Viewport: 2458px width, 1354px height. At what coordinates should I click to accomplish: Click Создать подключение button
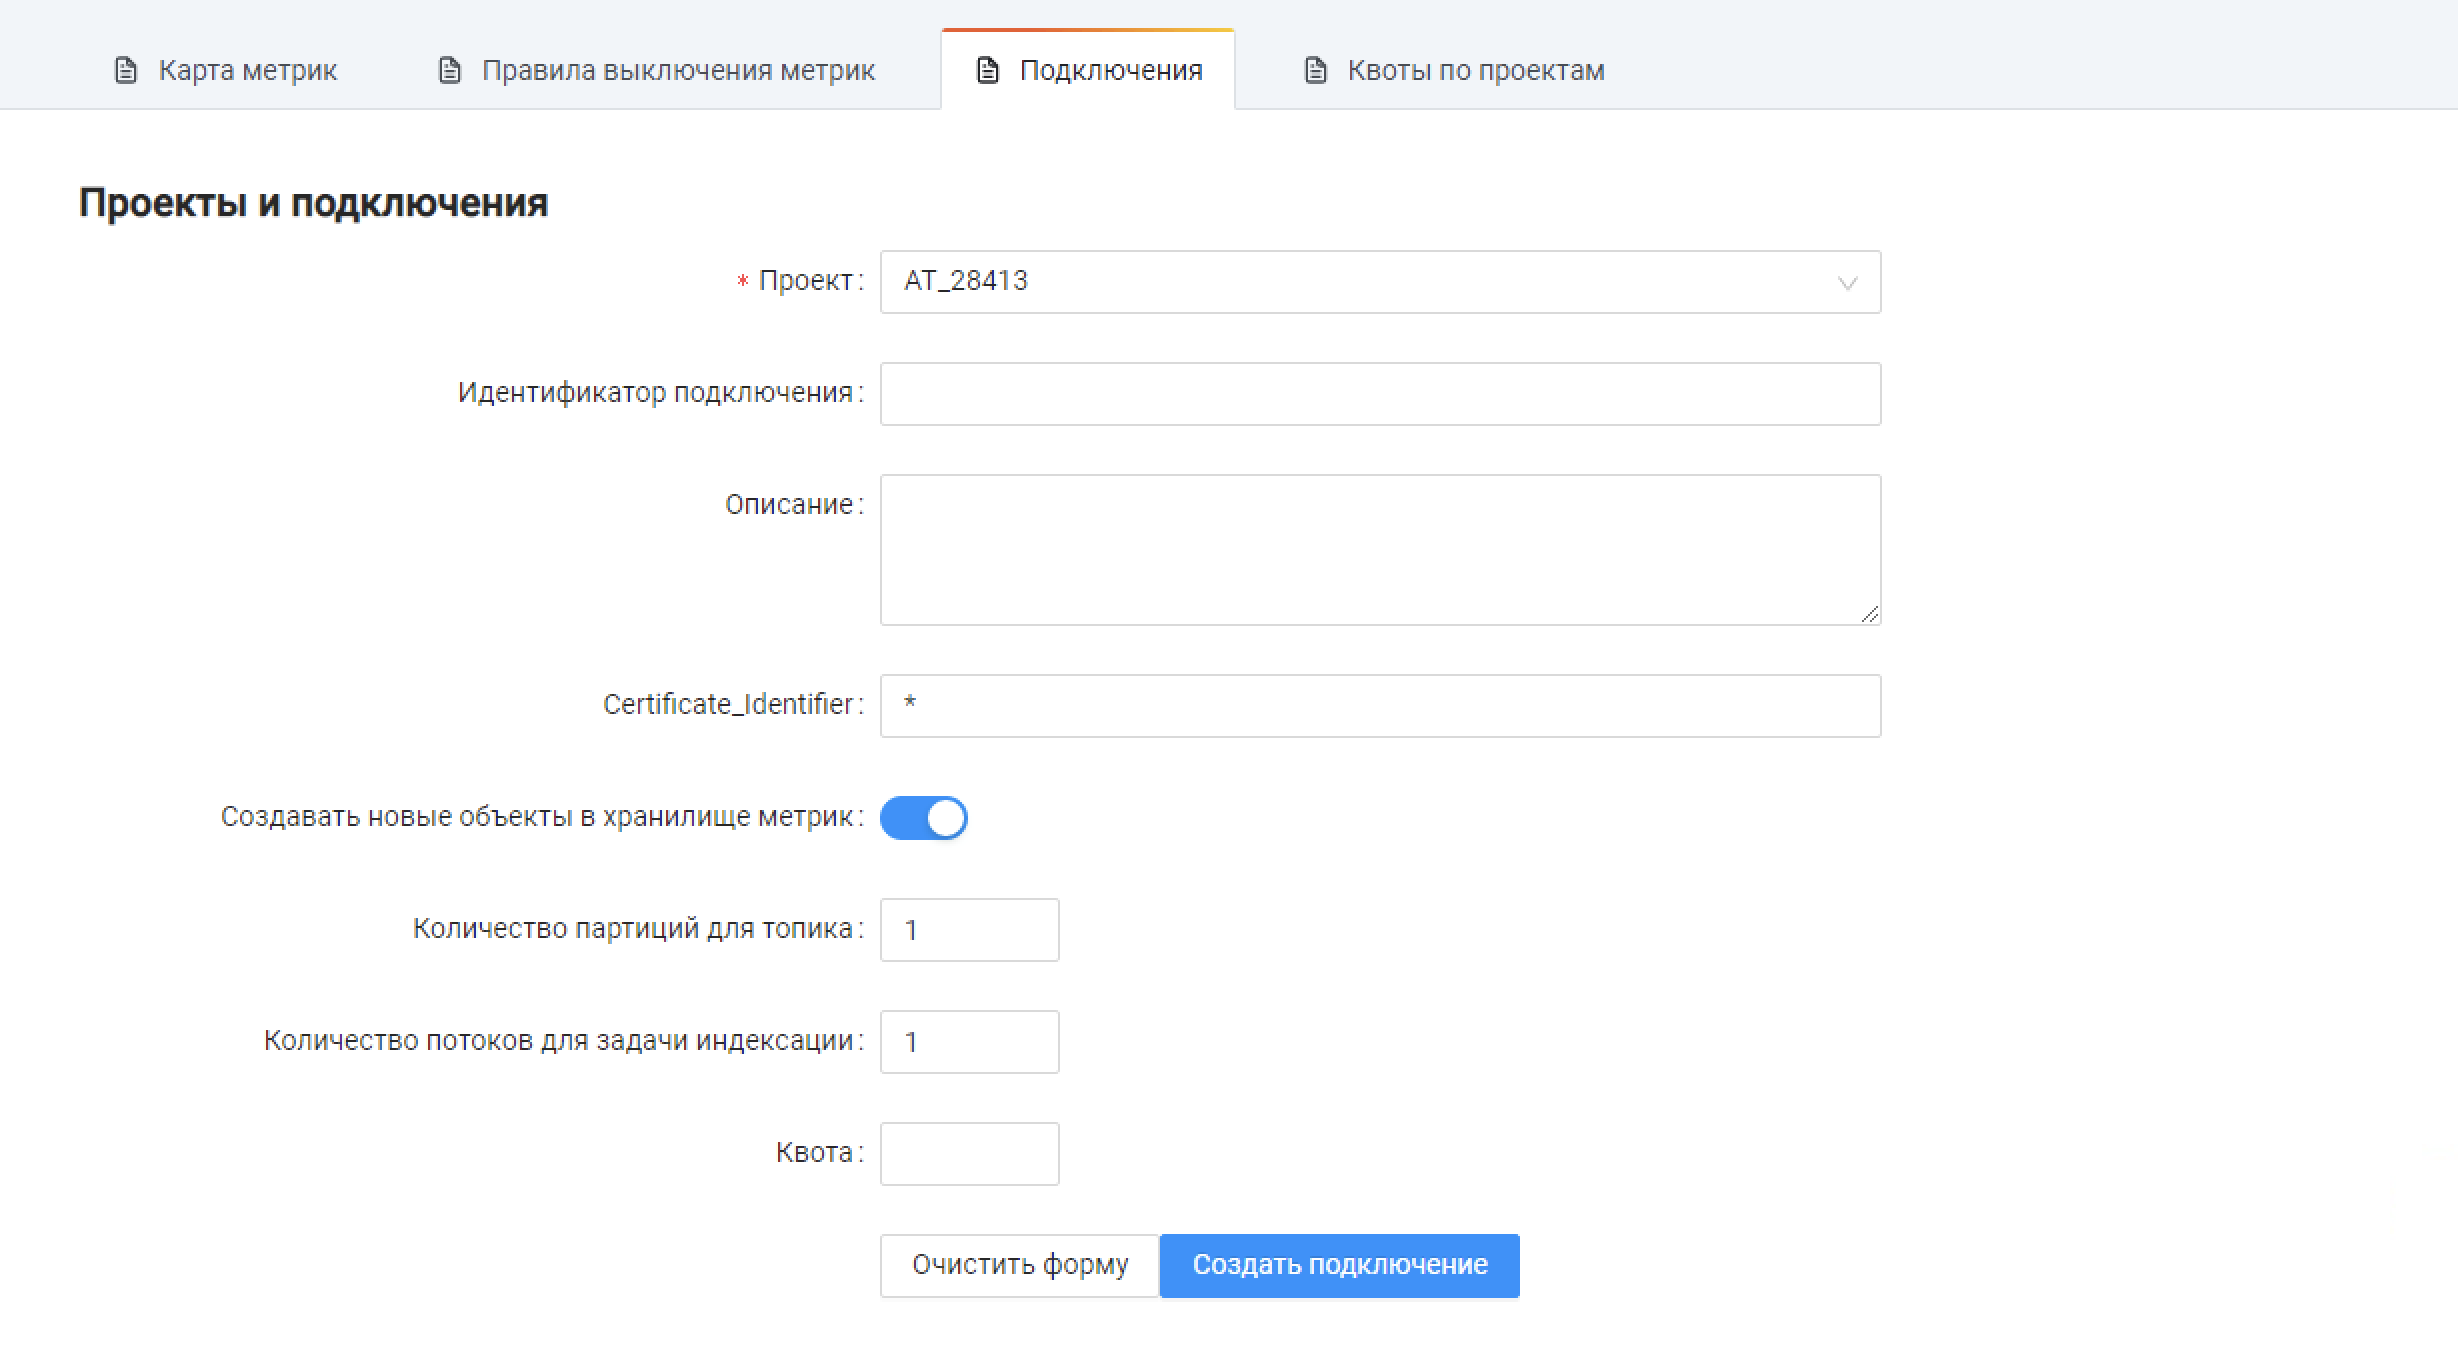(1339, 1265)
